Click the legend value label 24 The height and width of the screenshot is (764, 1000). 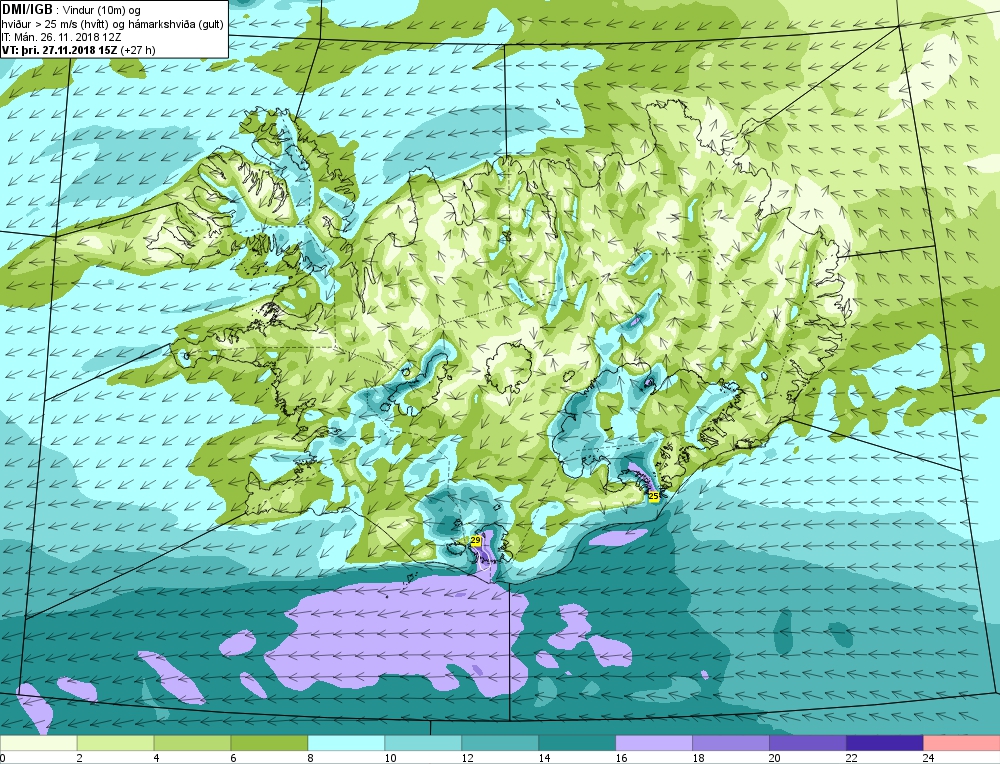(929, 758)
